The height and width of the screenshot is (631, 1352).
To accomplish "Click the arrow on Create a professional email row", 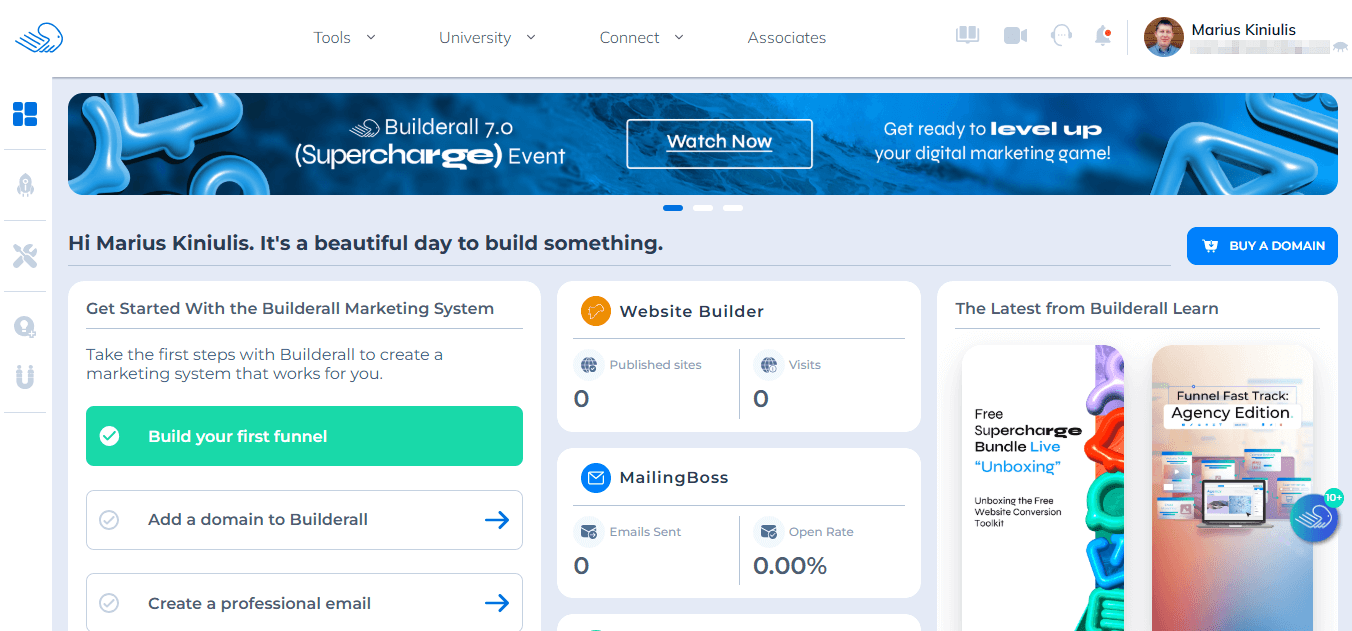I will (497, 603).
